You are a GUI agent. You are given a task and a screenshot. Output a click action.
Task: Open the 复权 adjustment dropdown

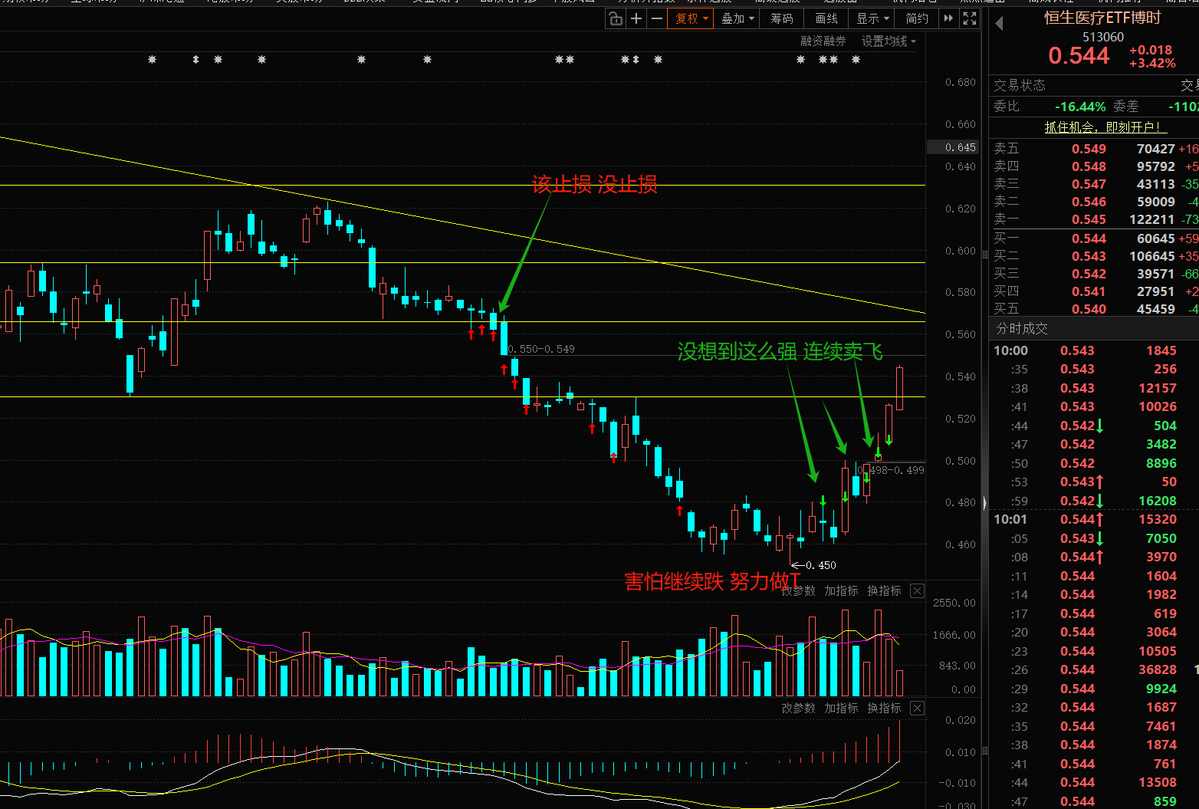[x=690, y=19]
